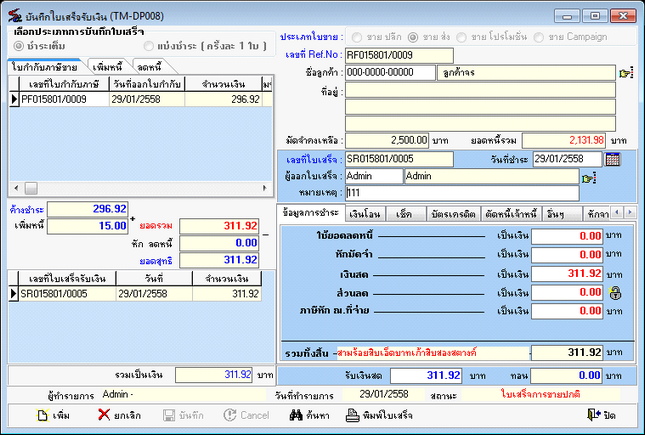Image resolution: width=645 pixels, height=435 pixels.
Task: Click the ส่วนลด amount field
Action: click(x=567, y=293)
